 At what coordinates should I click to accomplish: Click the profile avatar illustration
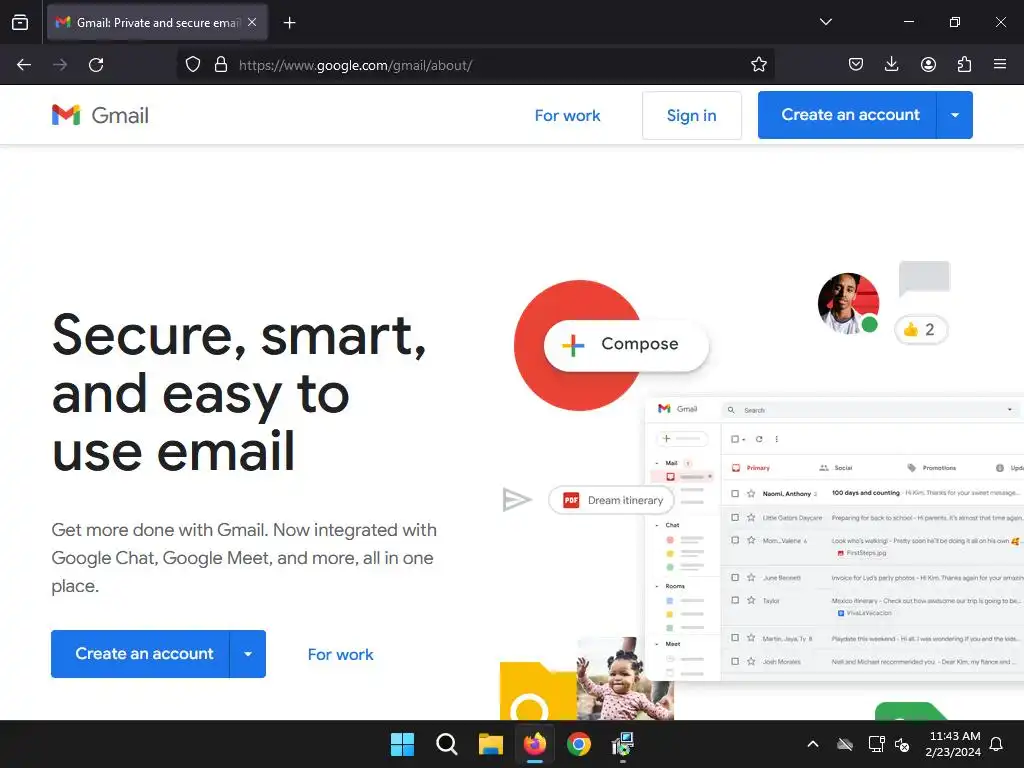(x=848, y=304)
